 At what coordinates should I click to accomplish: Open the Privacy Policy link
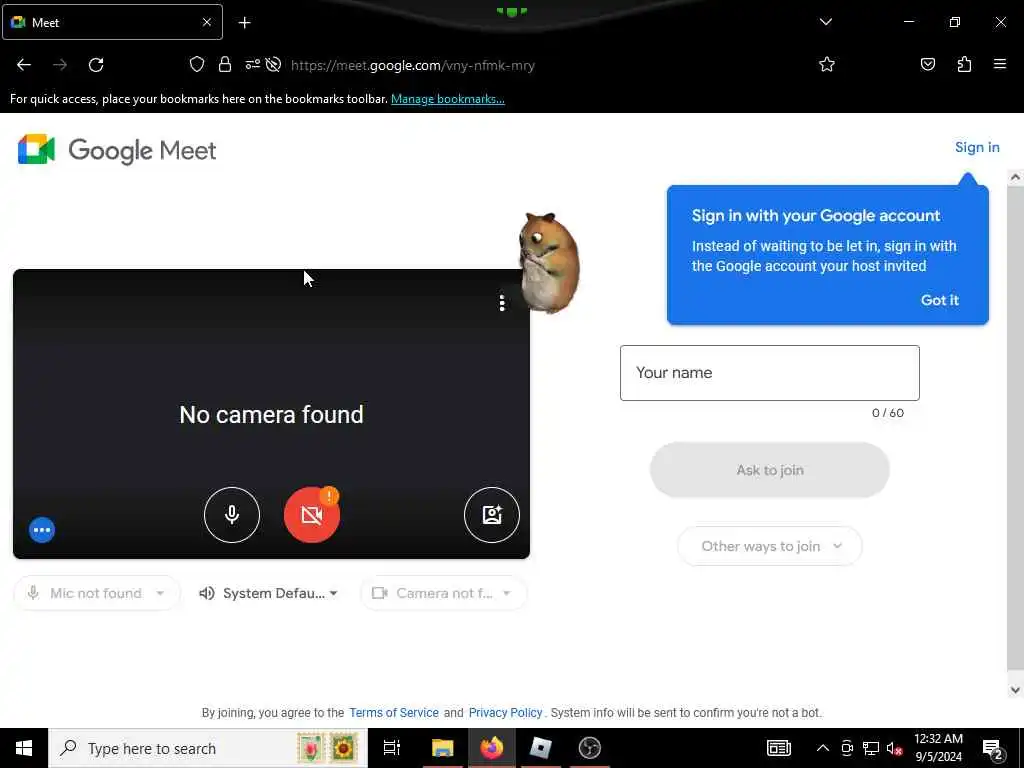(505, 712)
